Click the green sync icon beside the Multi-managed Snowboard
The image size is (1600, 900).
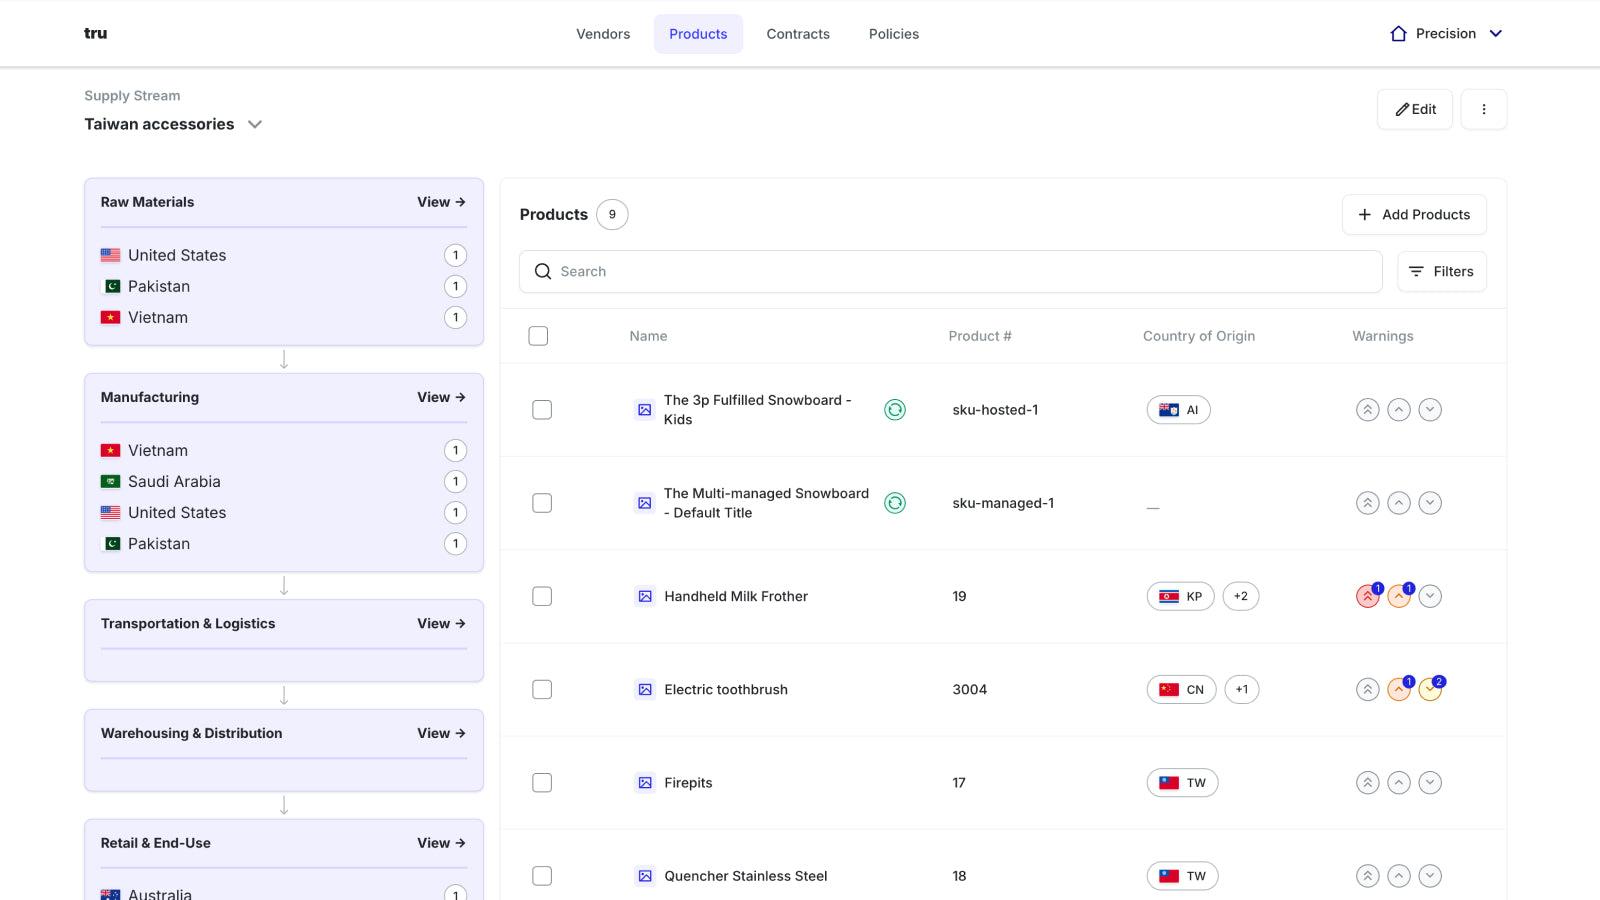pos(895,503)
